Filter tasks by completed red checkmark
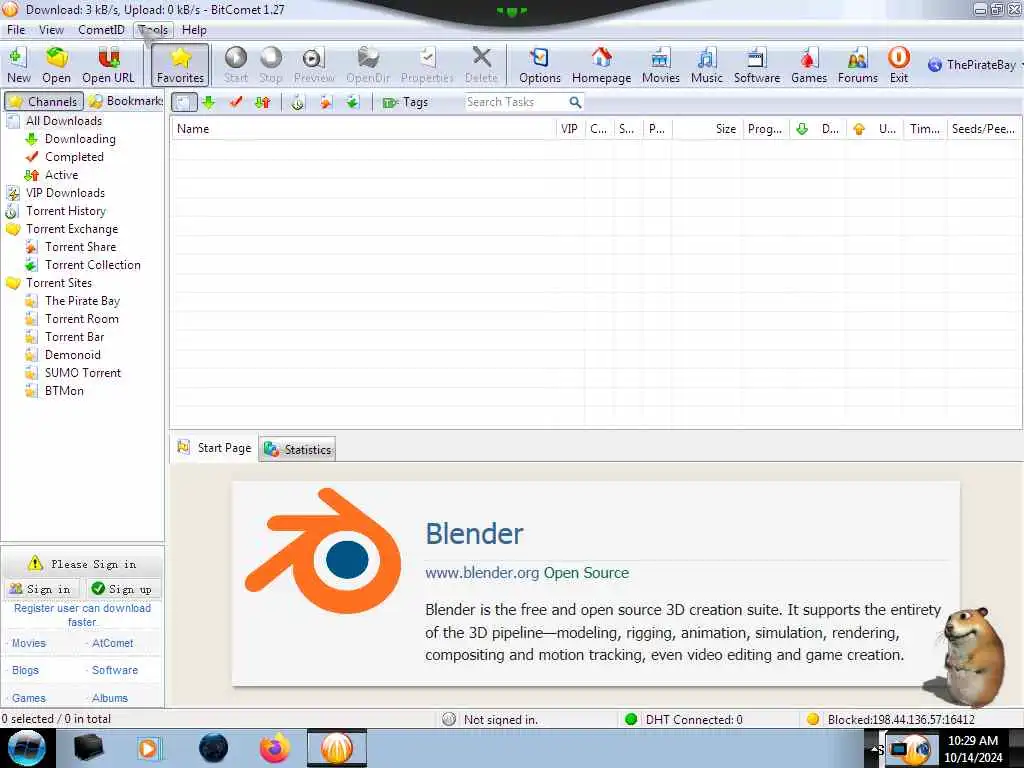This screenshot has width=1024, height=768. (236, 102)
